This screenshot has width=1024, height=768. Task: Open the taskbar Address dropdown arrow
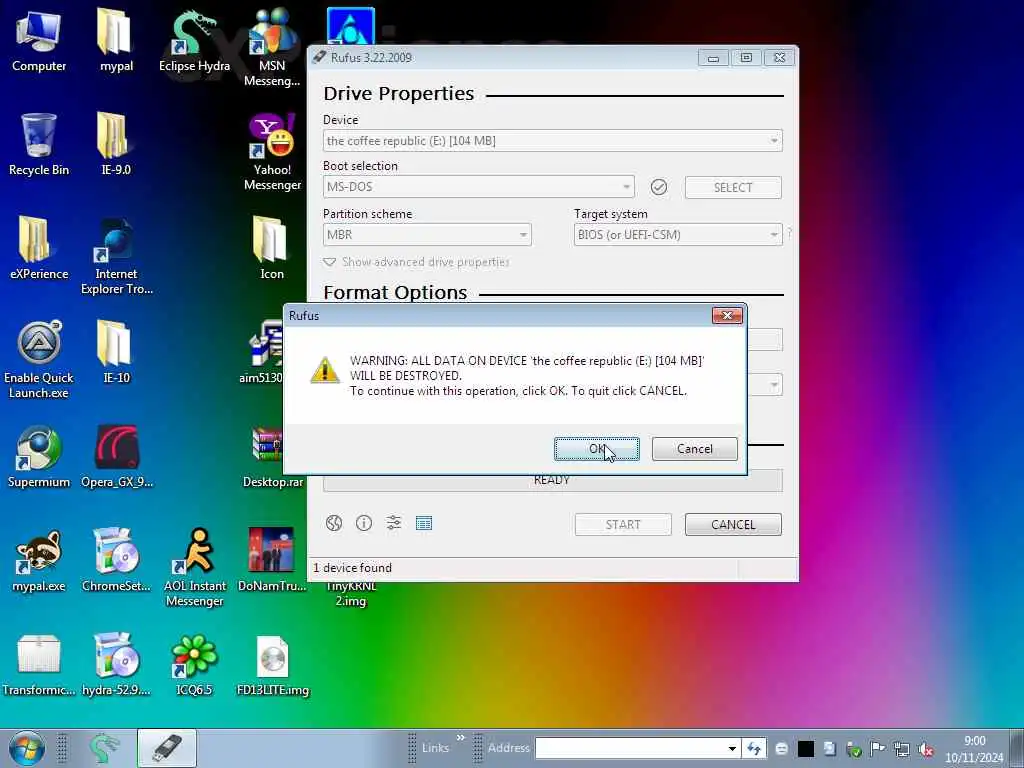[x=733, y=748]
